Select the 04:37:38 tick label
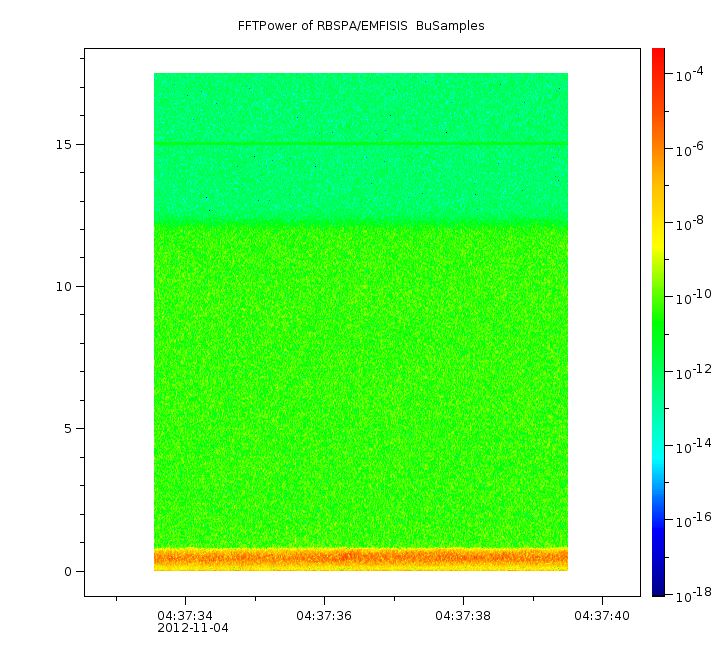Viewport: 724px width, 656px height. 463,615
